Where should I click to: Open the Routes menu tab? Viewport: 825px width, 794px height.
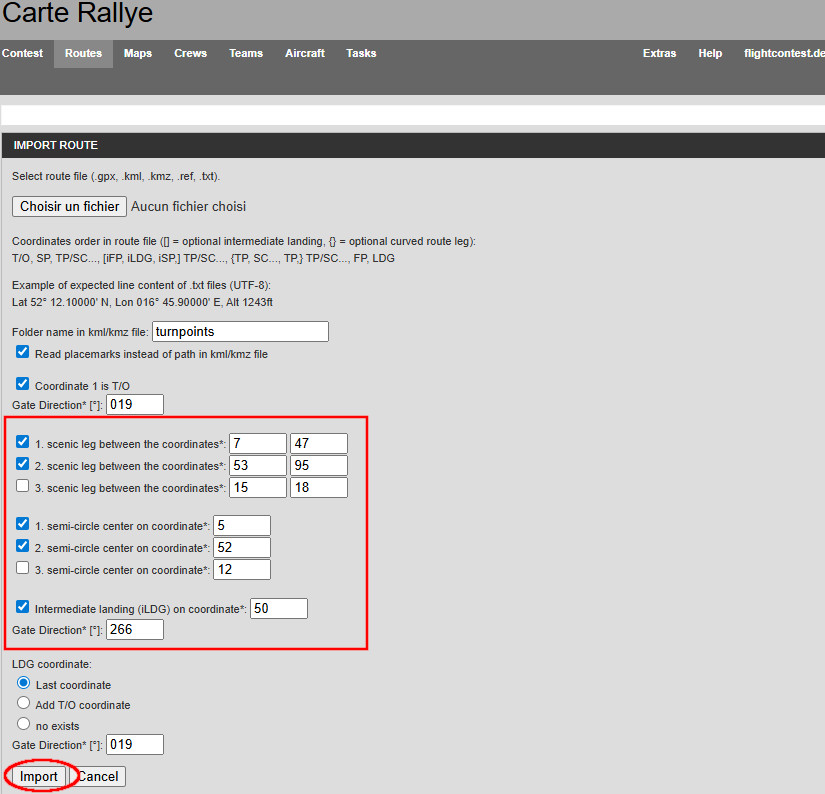tap(83, 53)
